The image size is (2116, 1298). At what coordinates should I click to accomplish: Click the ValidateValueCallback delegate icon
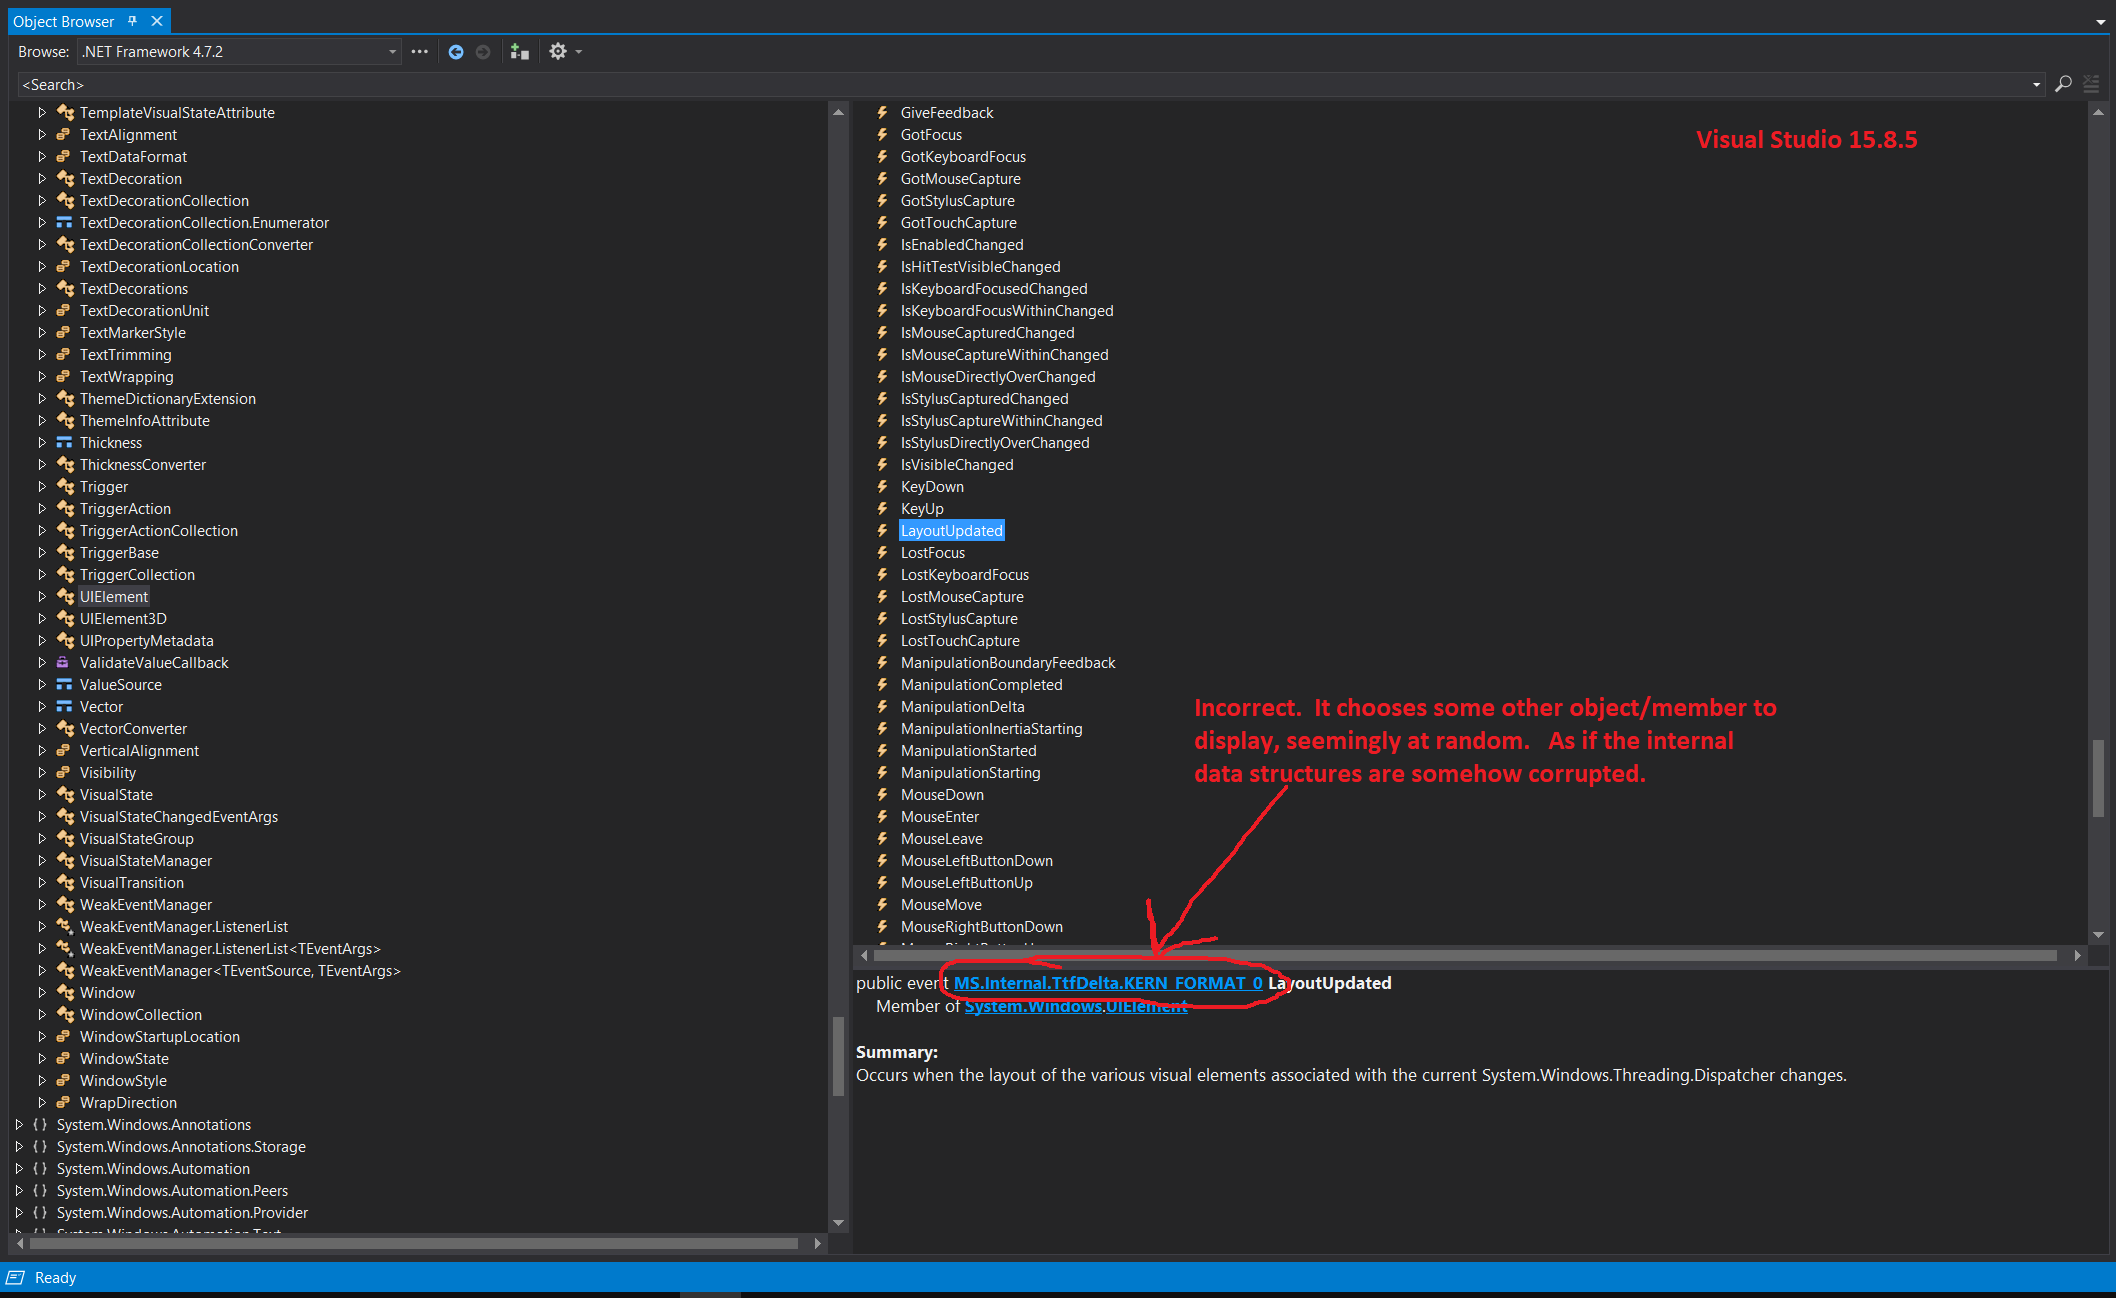[x=63, y=662]
